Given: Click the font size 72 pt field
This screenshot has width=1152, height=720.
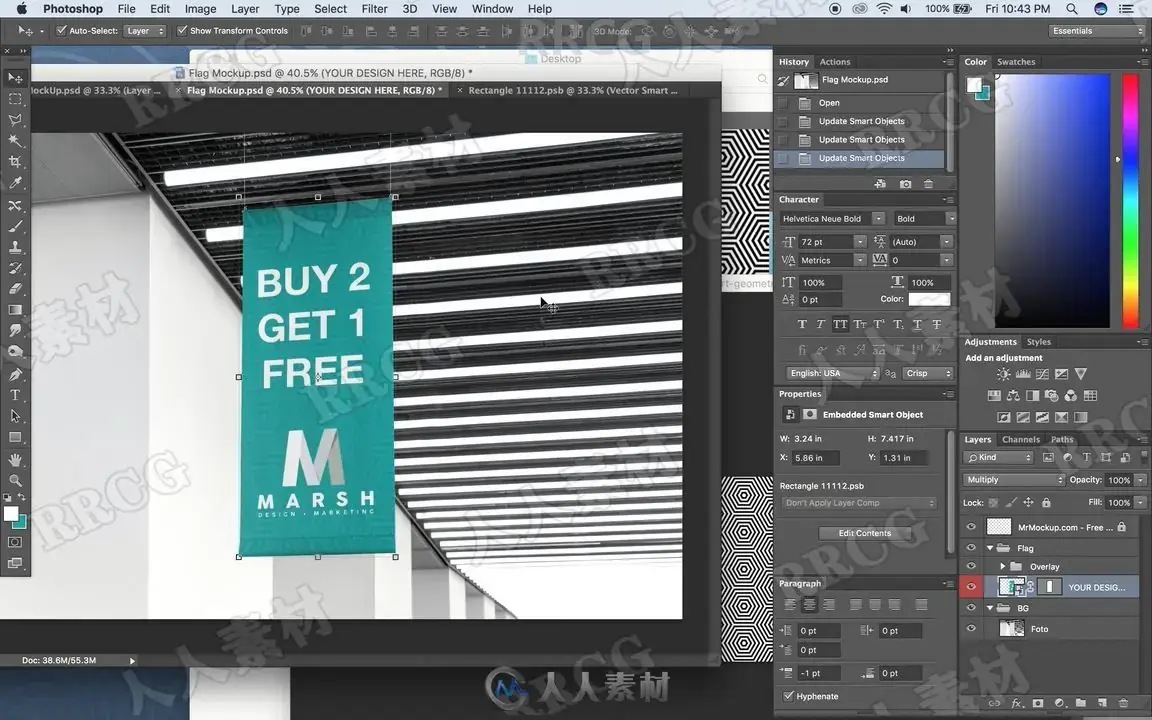Looking at the screenshot, I should [832, 242].
